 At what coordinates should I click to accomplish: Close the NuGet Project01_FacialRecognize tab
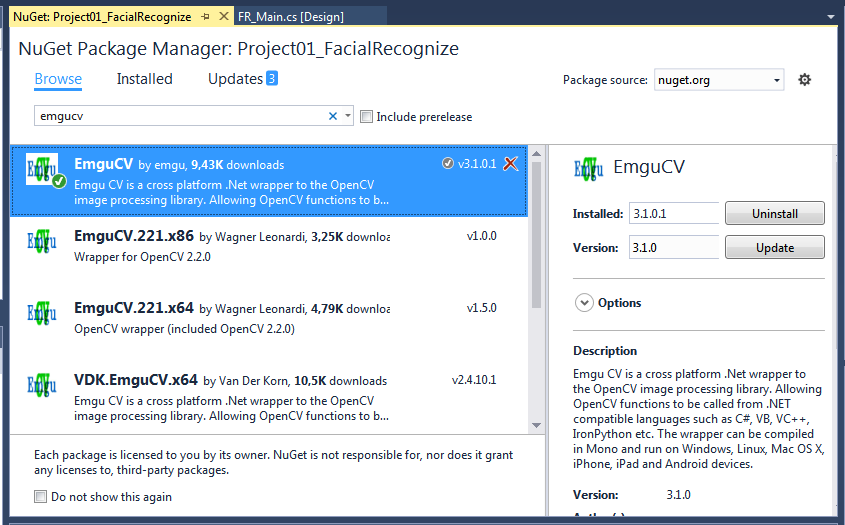tap(224, 16)
